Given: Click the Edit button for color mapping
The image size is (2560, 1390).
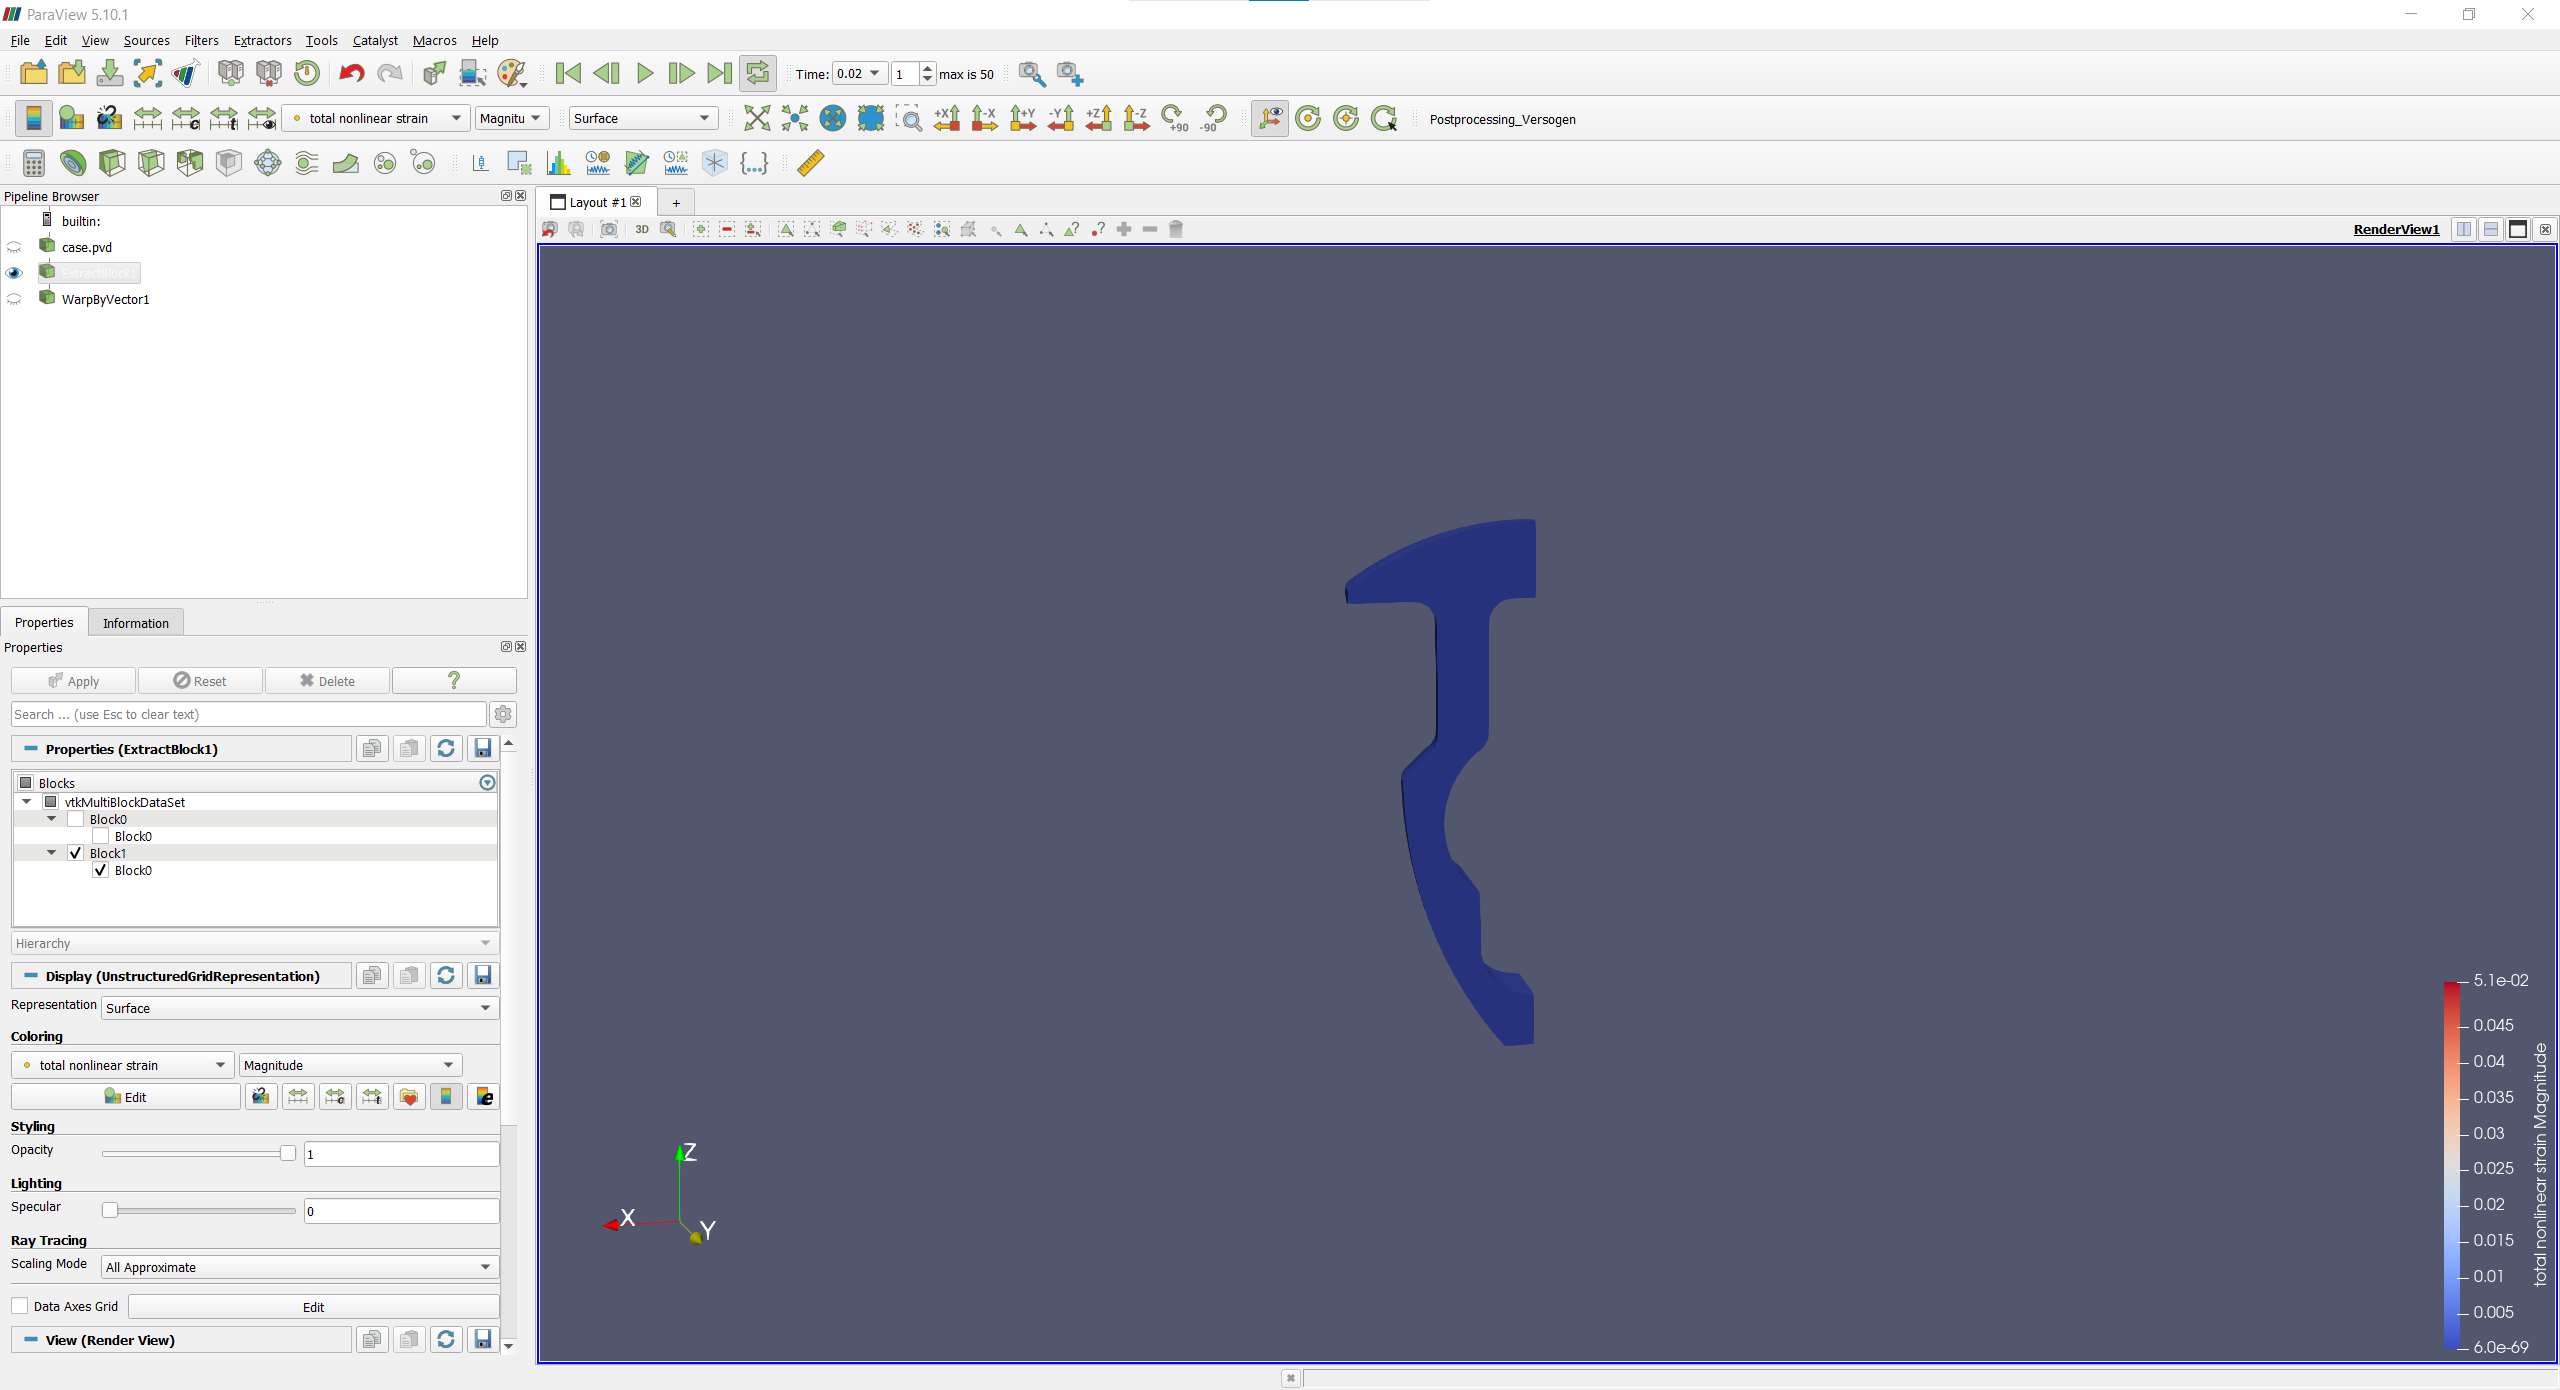Looking at the screenshot, I should pyautogui.click(x=127, y=1096).
